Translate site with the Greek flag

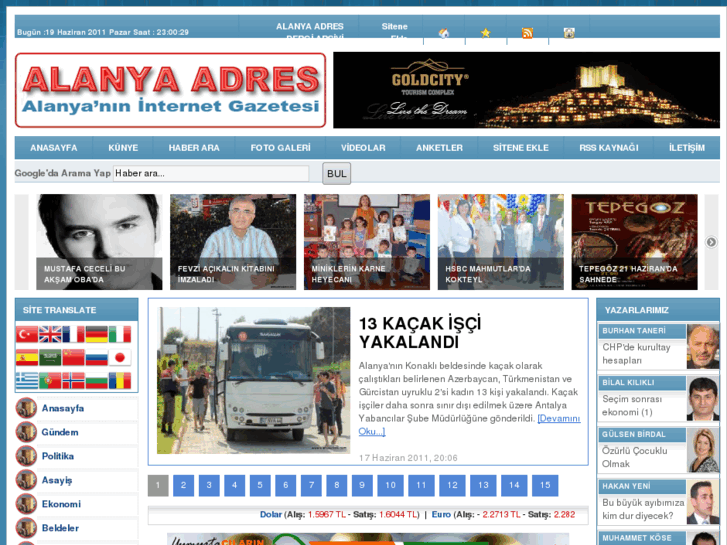tap(27, 381)
